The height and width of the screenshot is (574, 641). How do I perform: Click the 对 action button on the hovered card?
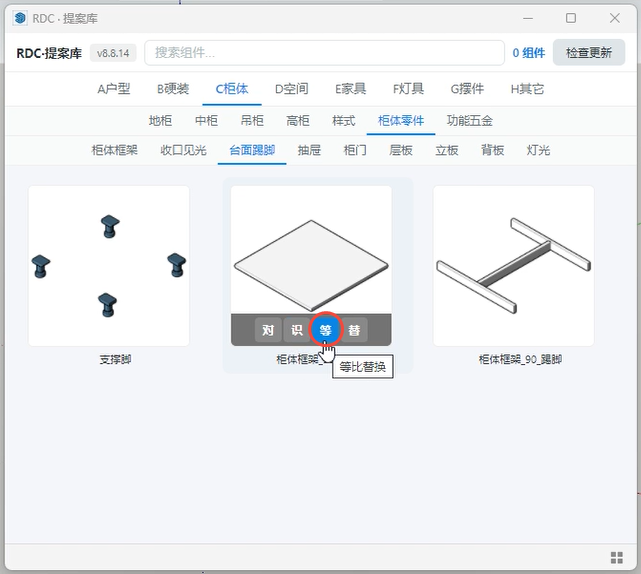(x=268, y=330)
